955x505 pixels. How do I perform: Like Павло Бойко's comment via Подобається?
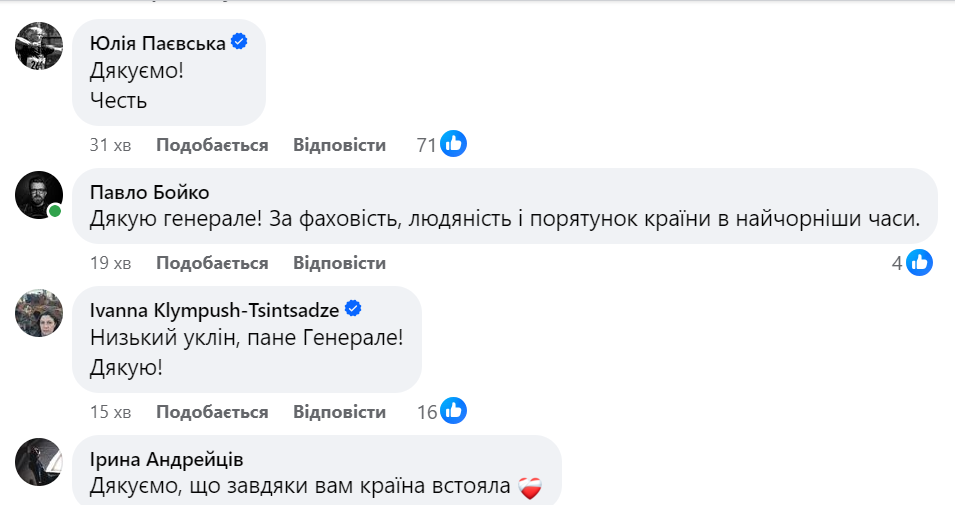212,263
